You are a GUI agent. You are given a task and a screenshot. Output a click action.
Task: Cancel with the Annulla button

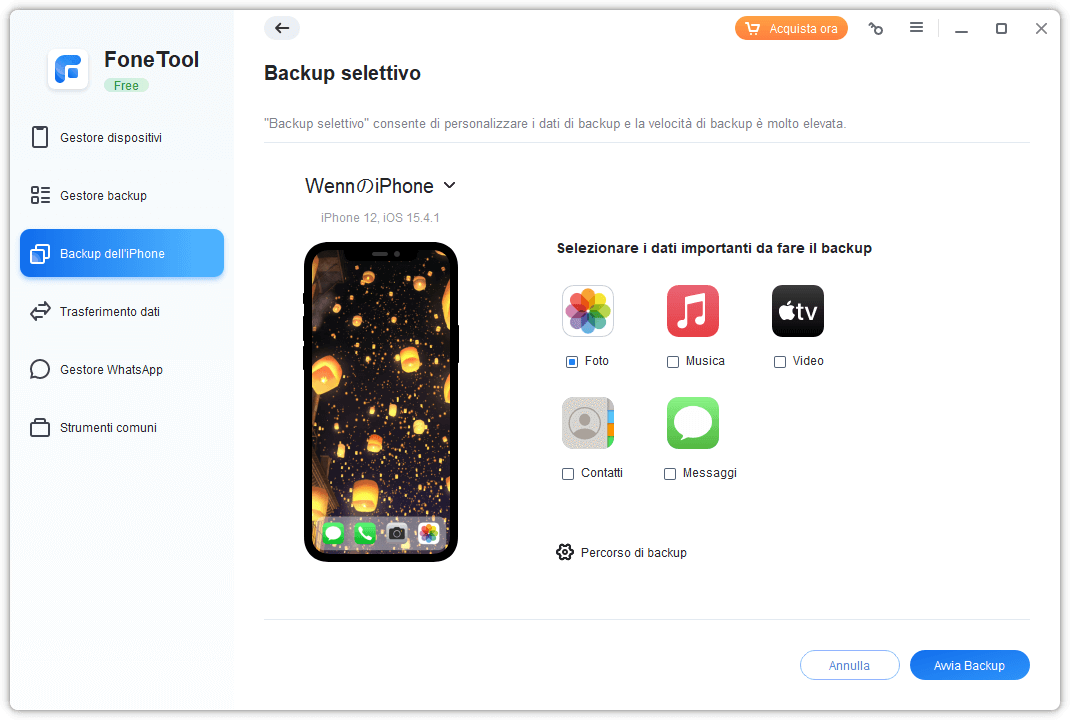(850, 665)
